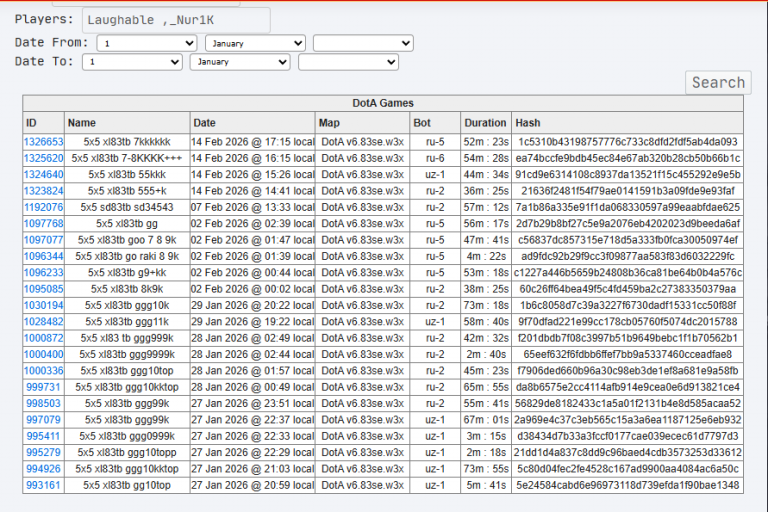Open the Date To year dropdown

(348, 62)
